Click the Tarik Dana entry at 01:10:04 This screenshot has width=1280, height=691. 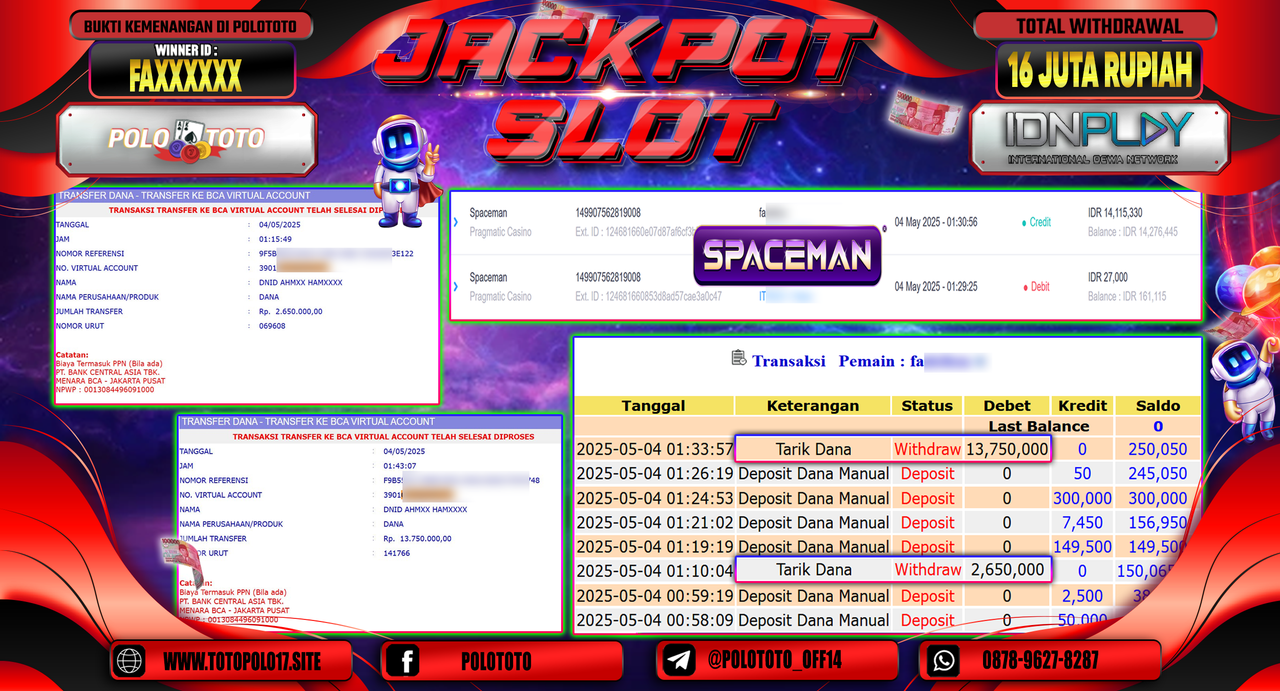[x=813, y=570]
